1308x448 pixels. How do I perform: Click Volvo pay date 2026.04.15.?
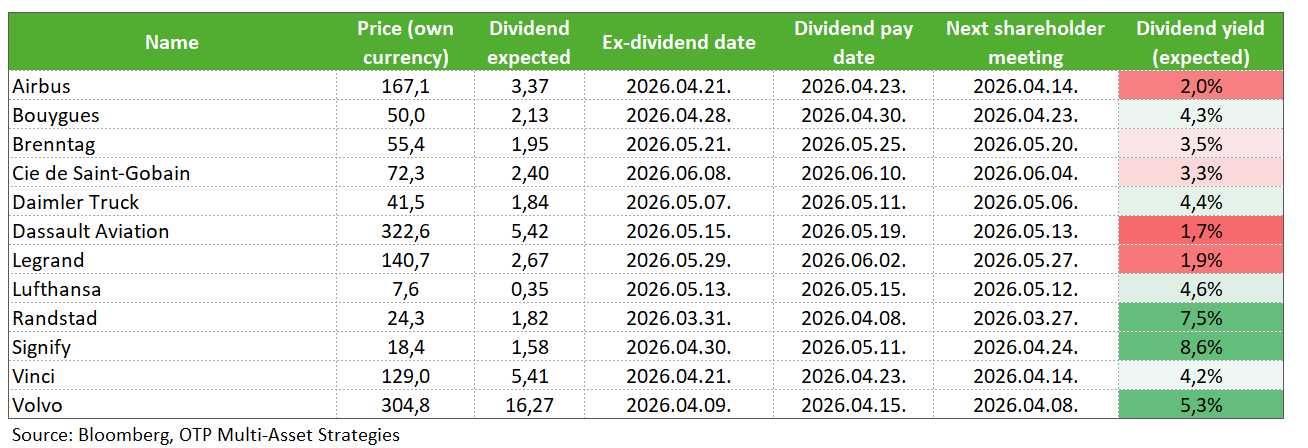pyautogui.click(x=853, y=406)
